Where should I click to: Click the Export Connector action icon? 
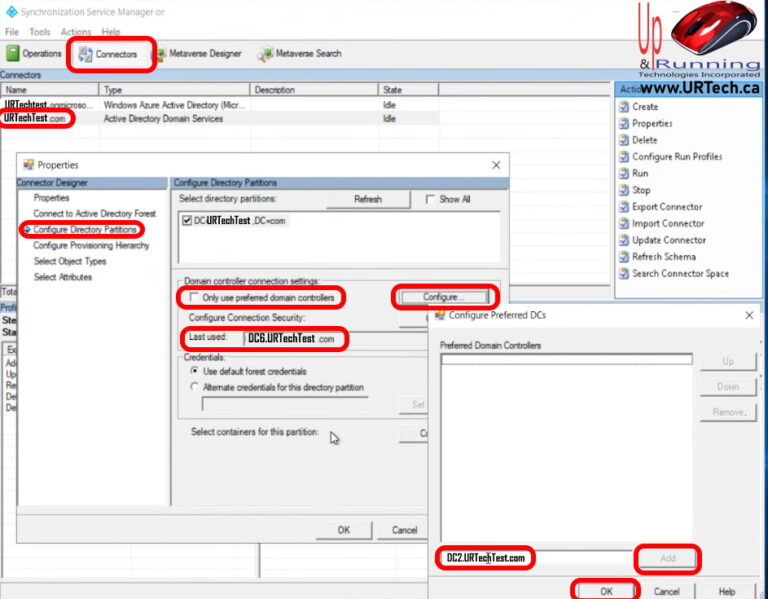click(x=624, y=207)
